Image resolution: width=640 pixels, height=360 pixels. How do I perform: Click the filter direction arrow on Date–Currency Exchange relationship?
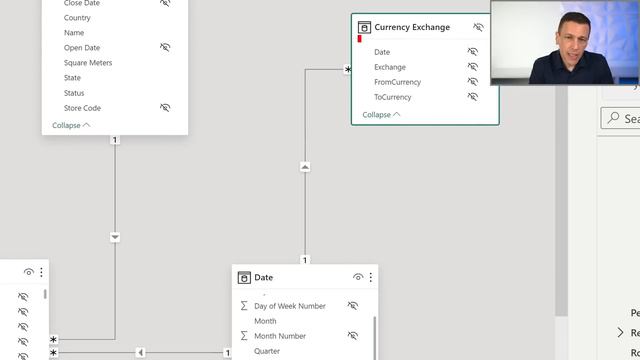click(305, 167)
